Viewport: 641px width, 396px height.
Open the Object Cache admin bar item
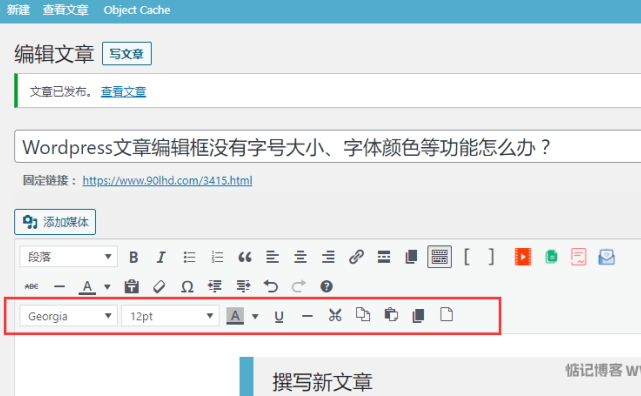pyautogui.click(x=137, y=10)
